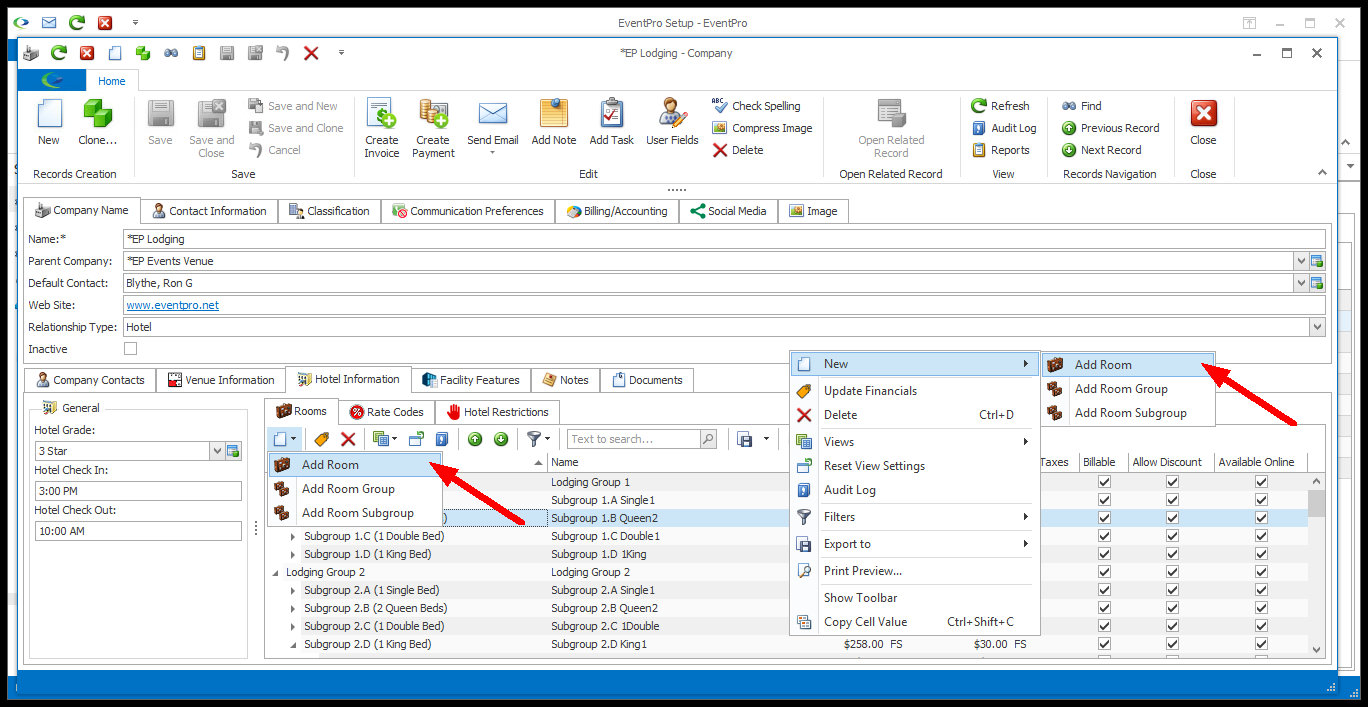Select Add Room Subgroup in the context submenu

pos(1129,413)
